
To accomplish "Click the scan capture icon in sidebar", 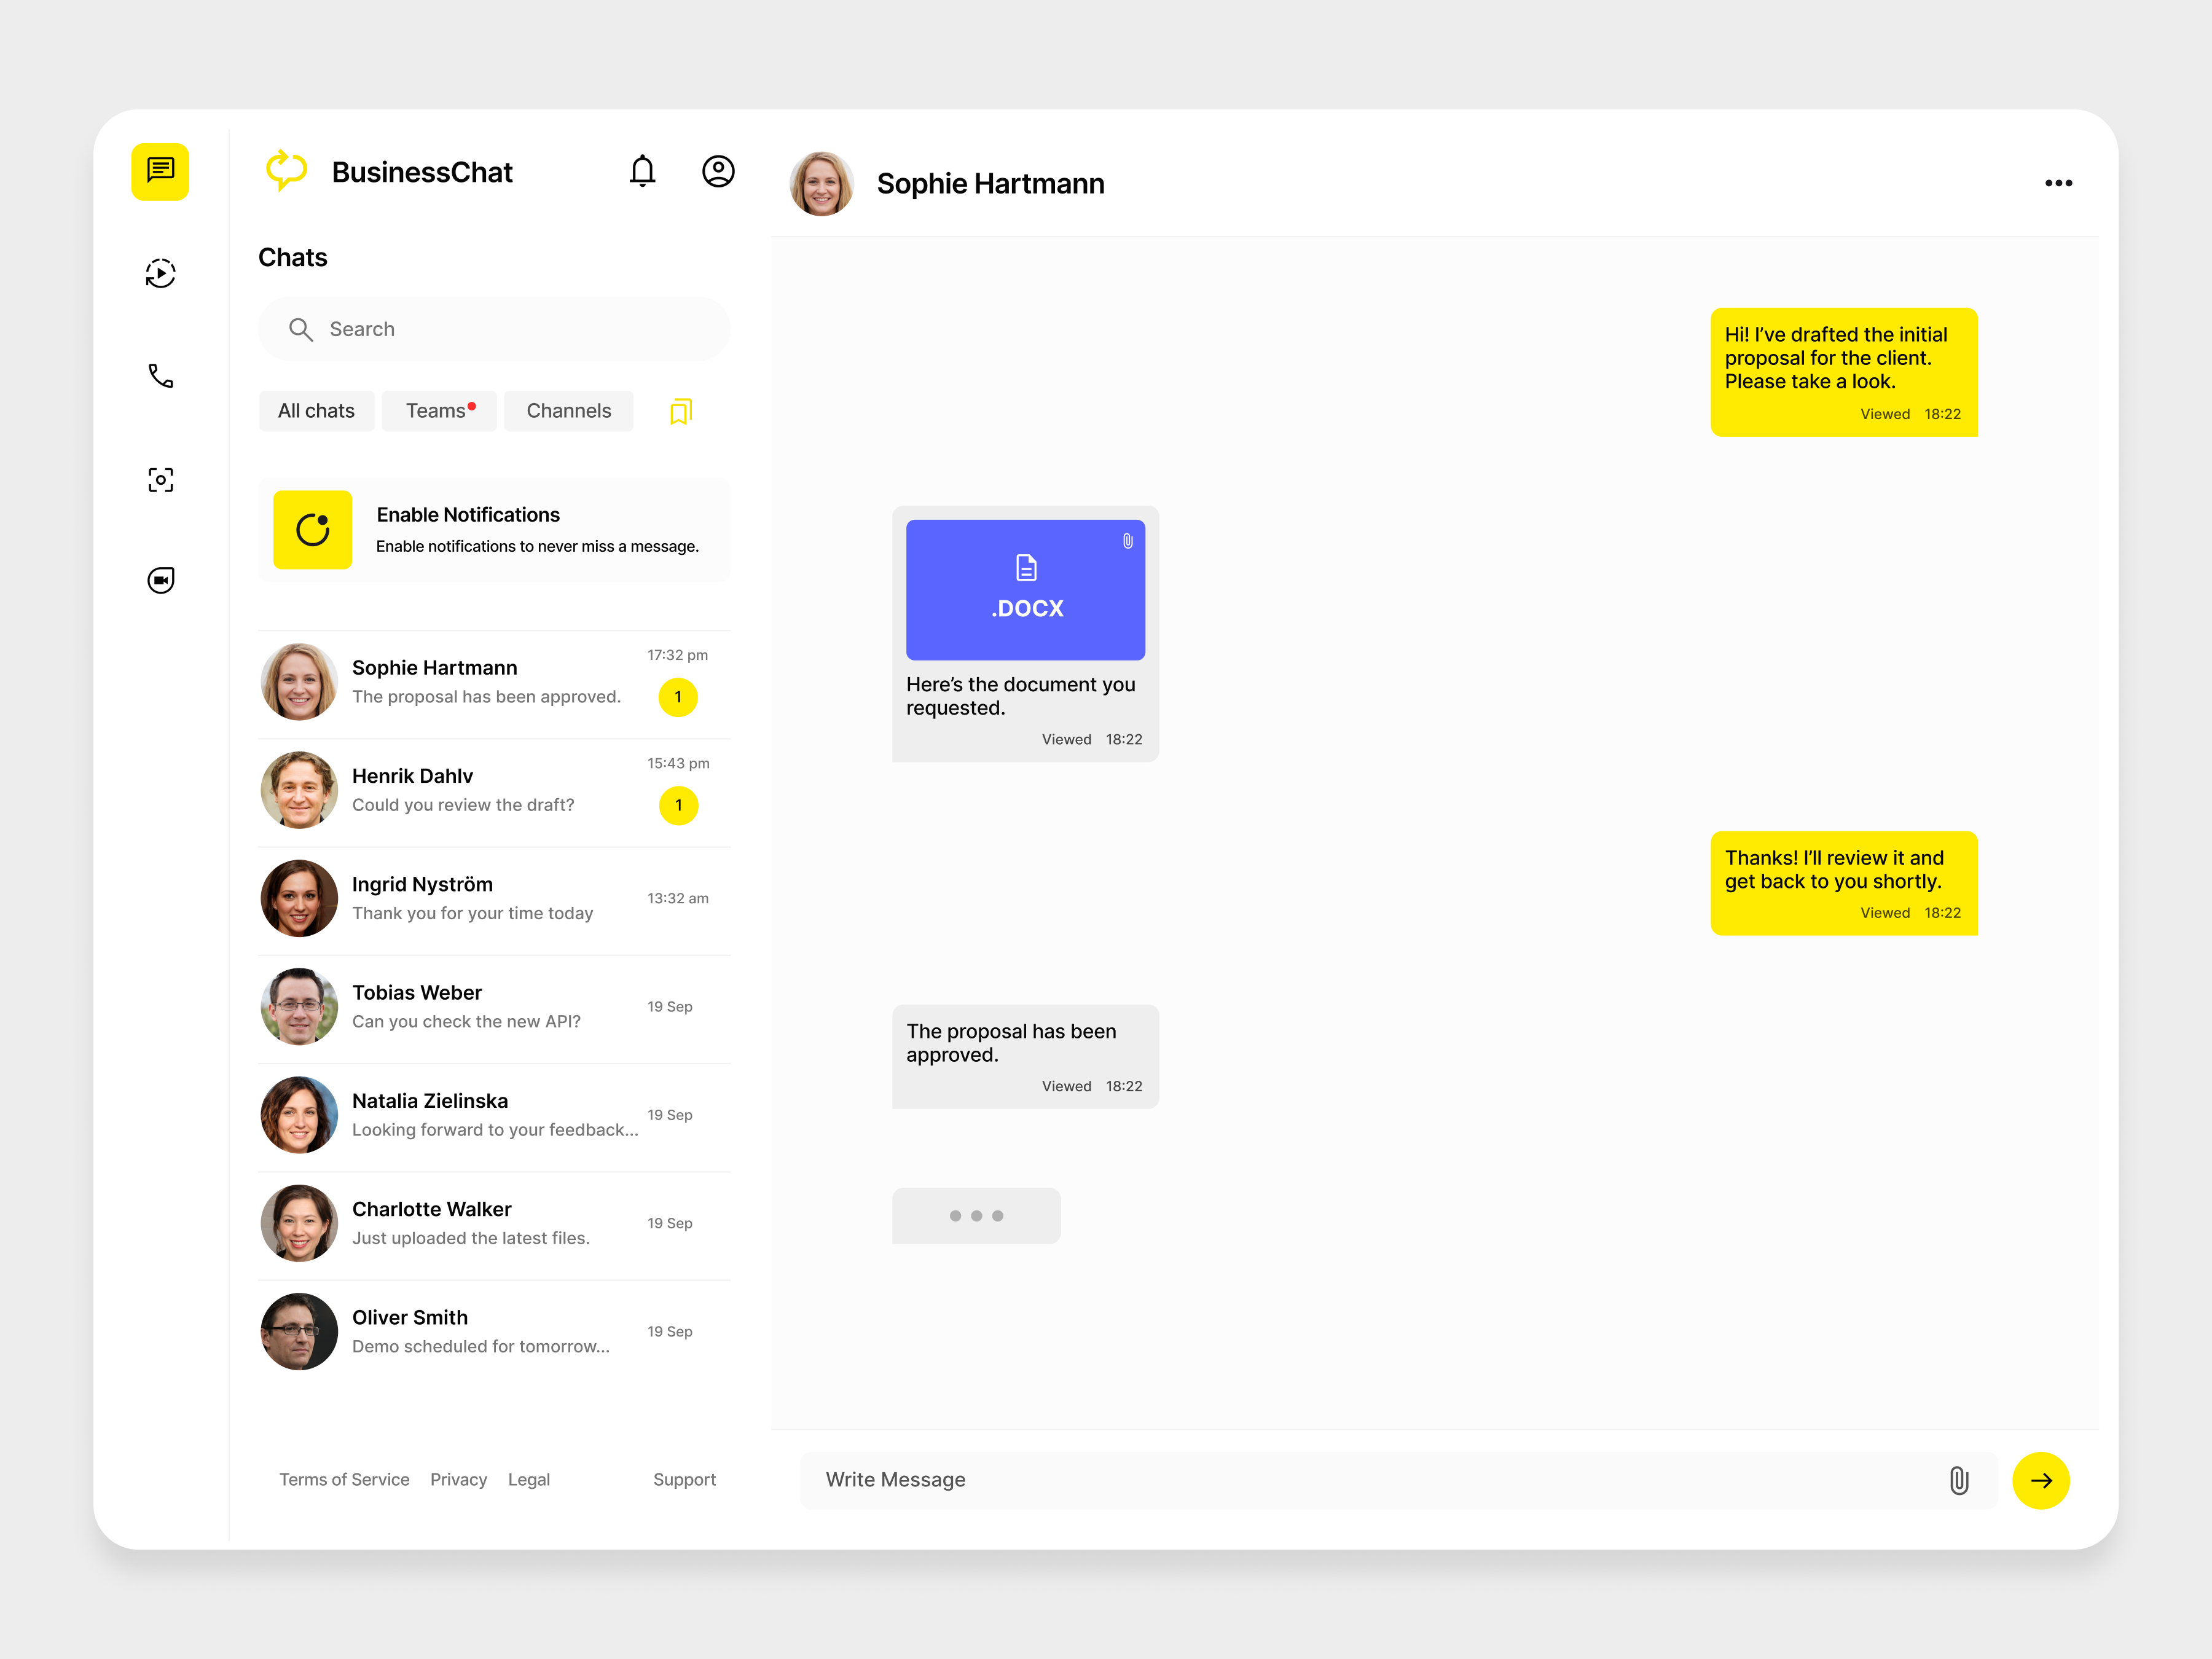I will 160,480.
